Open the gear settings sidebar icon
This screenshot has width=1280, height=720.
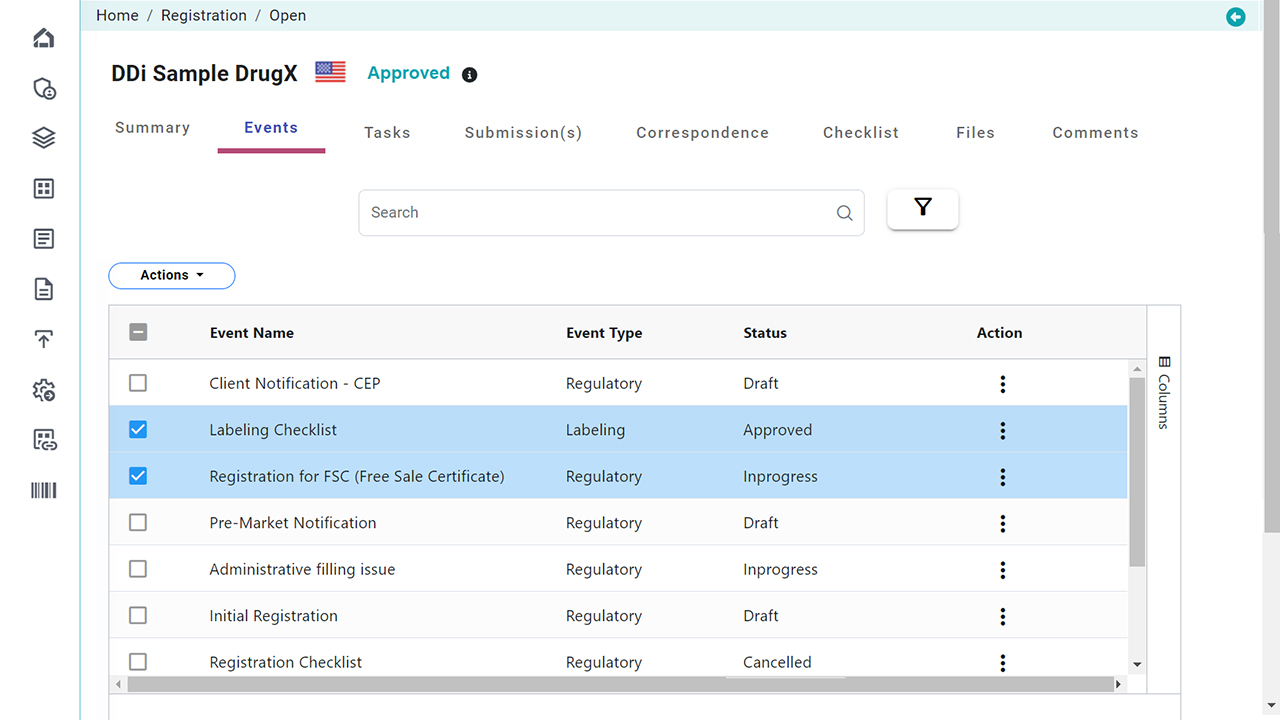(44, 390)
